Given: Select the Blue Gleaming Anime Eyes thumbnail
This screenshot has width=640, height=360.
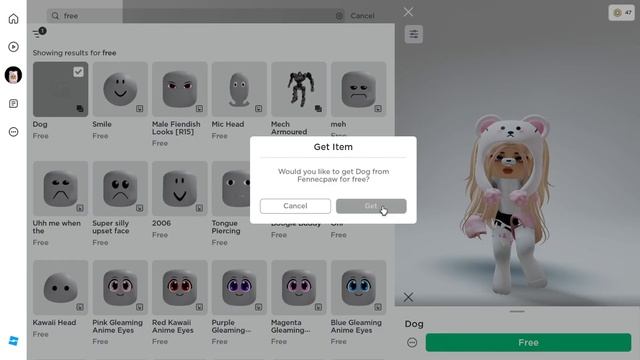Looking at the screenshot, I should pyautogui.click(x=358, y=288).
